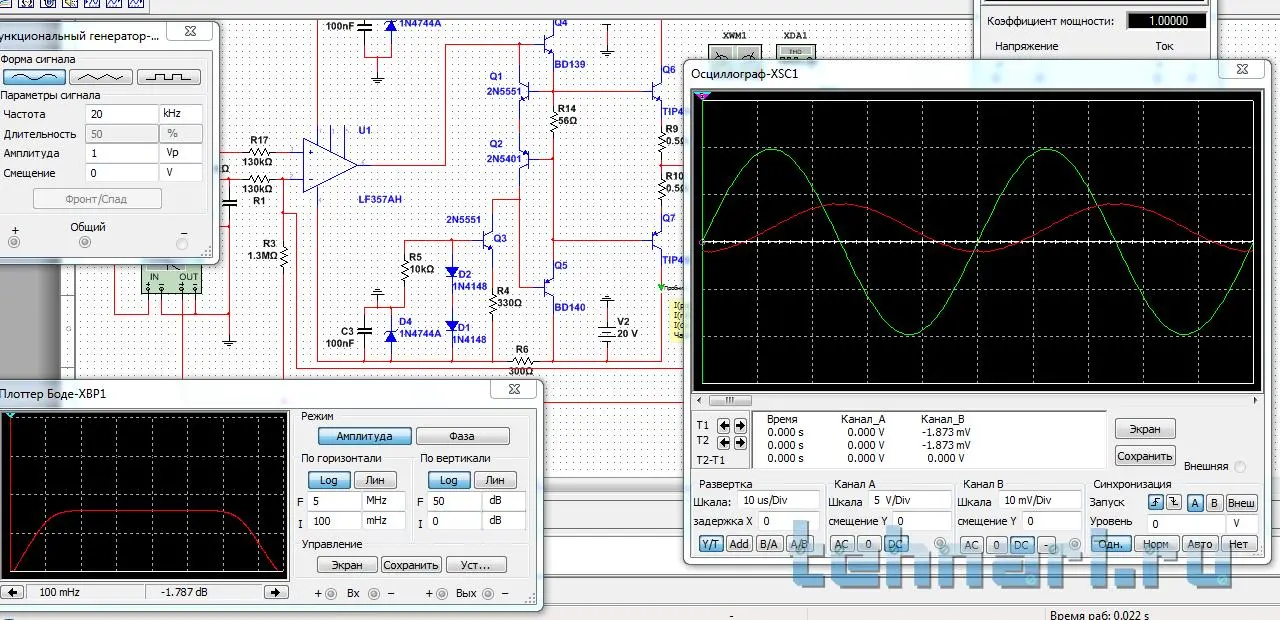Click the XWM1 wattmeter instrument icon
Image resolution: width=1280 pixels, height=620 pixels.
coord(735,52)
